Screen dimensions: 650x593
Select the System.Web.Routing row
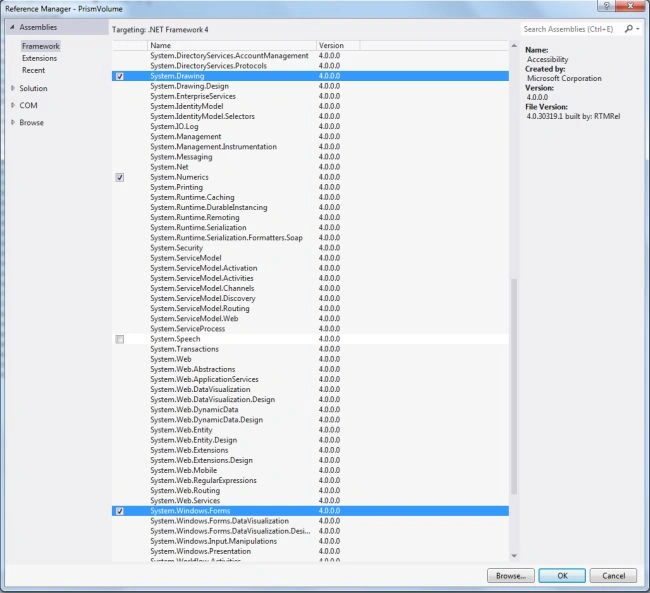[x=310, y=491]
